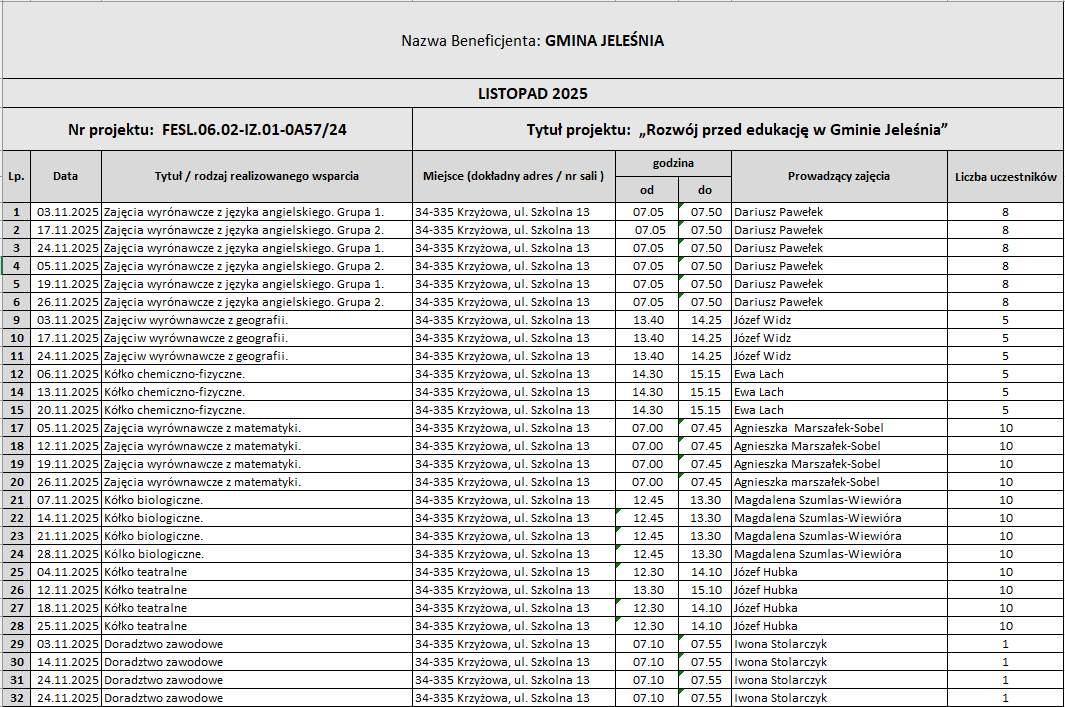
Task: Click the Liczba uczestników column header
Action: click(x=1004, y=176)
